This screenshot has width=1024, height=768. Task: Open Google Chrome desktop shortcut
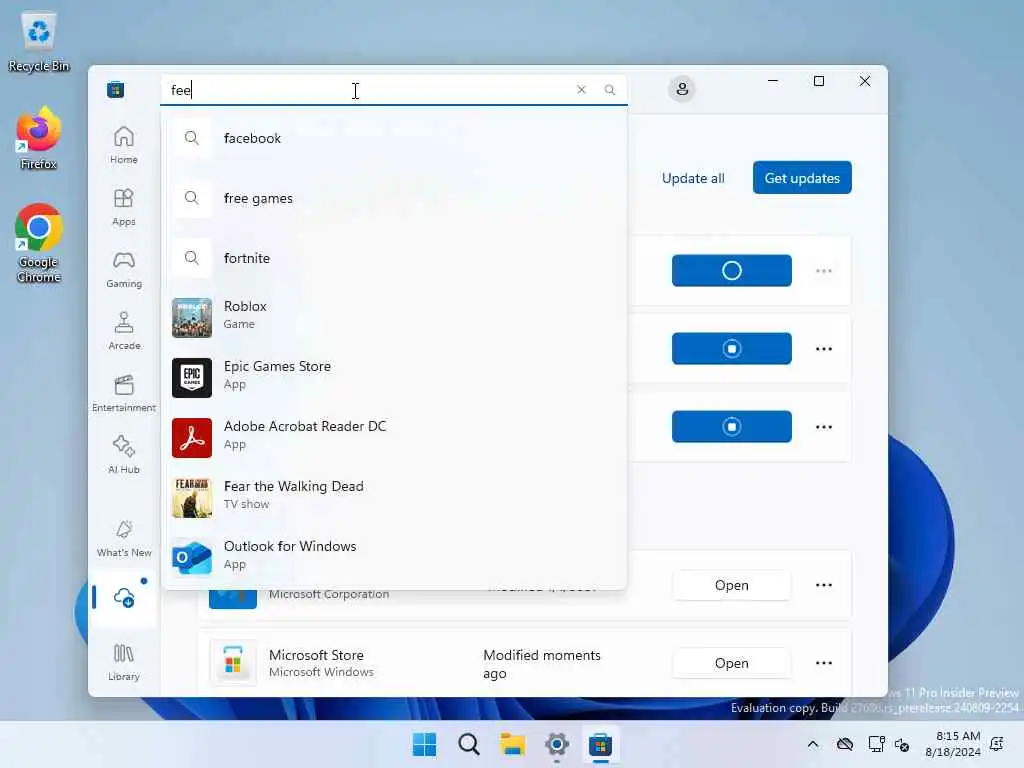[x=39, y=244]
